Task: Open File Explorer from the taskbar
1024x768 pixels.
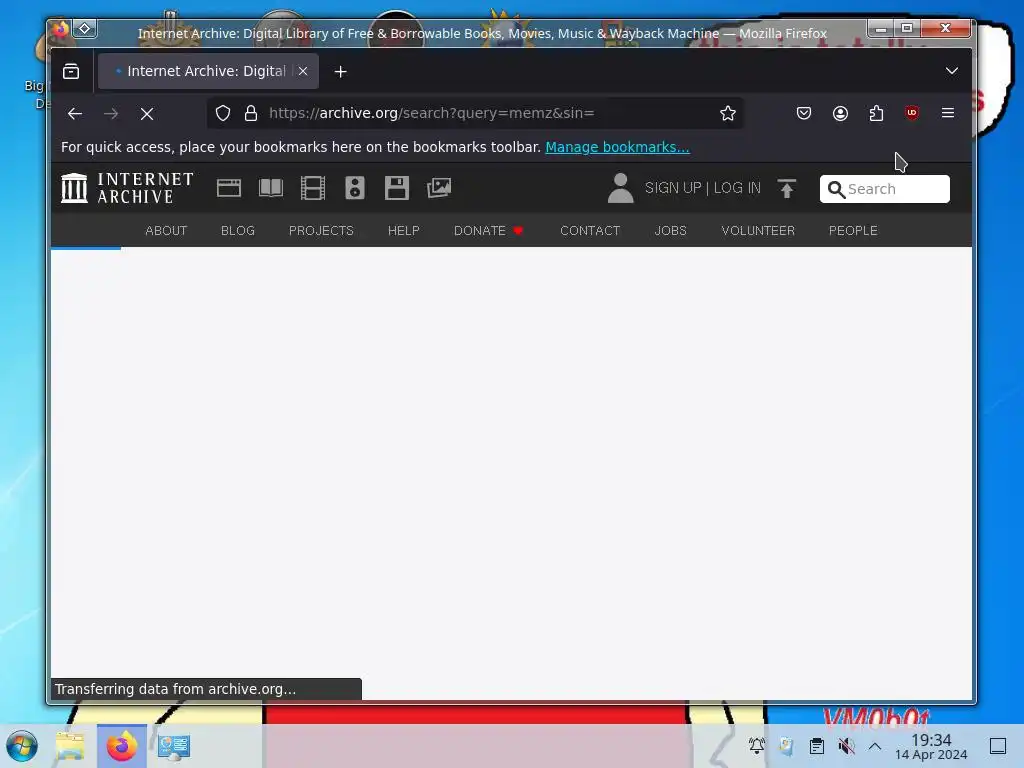Action: pos(70,746)
